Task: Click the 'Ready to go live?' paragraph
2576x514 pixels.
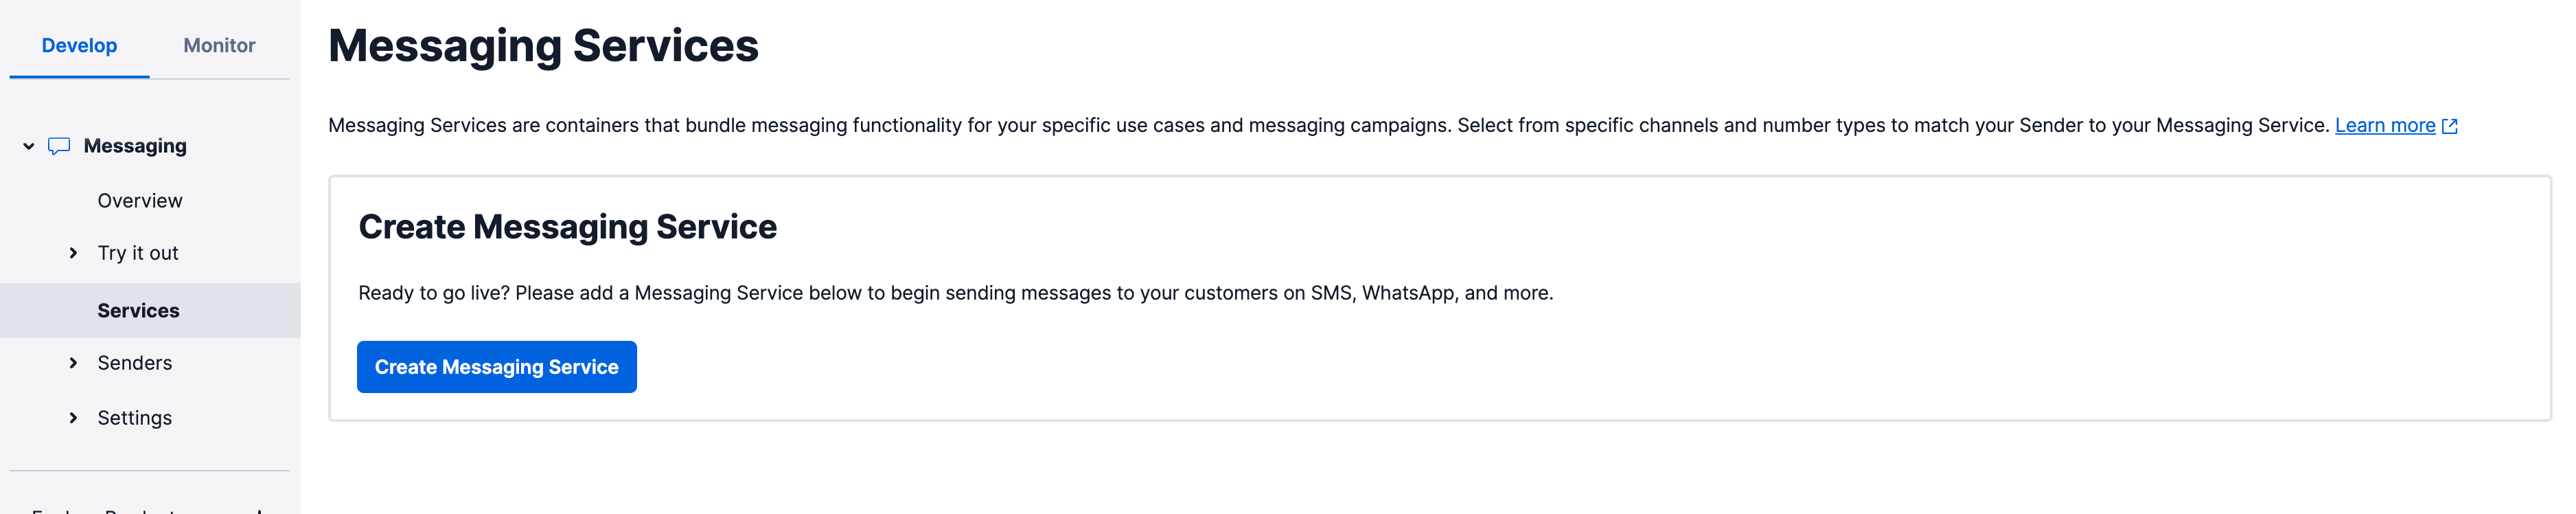Action: pyautogui.click(x=955, y=293)
